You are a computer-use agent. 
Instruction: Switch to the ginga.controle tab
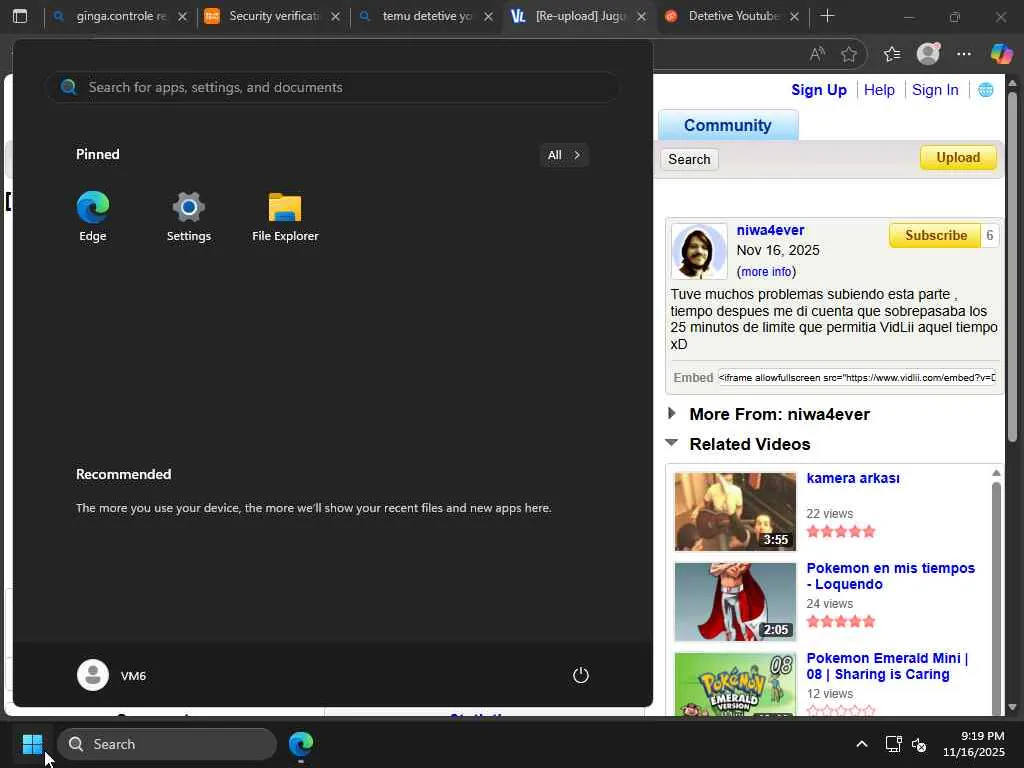click(120, 16)
